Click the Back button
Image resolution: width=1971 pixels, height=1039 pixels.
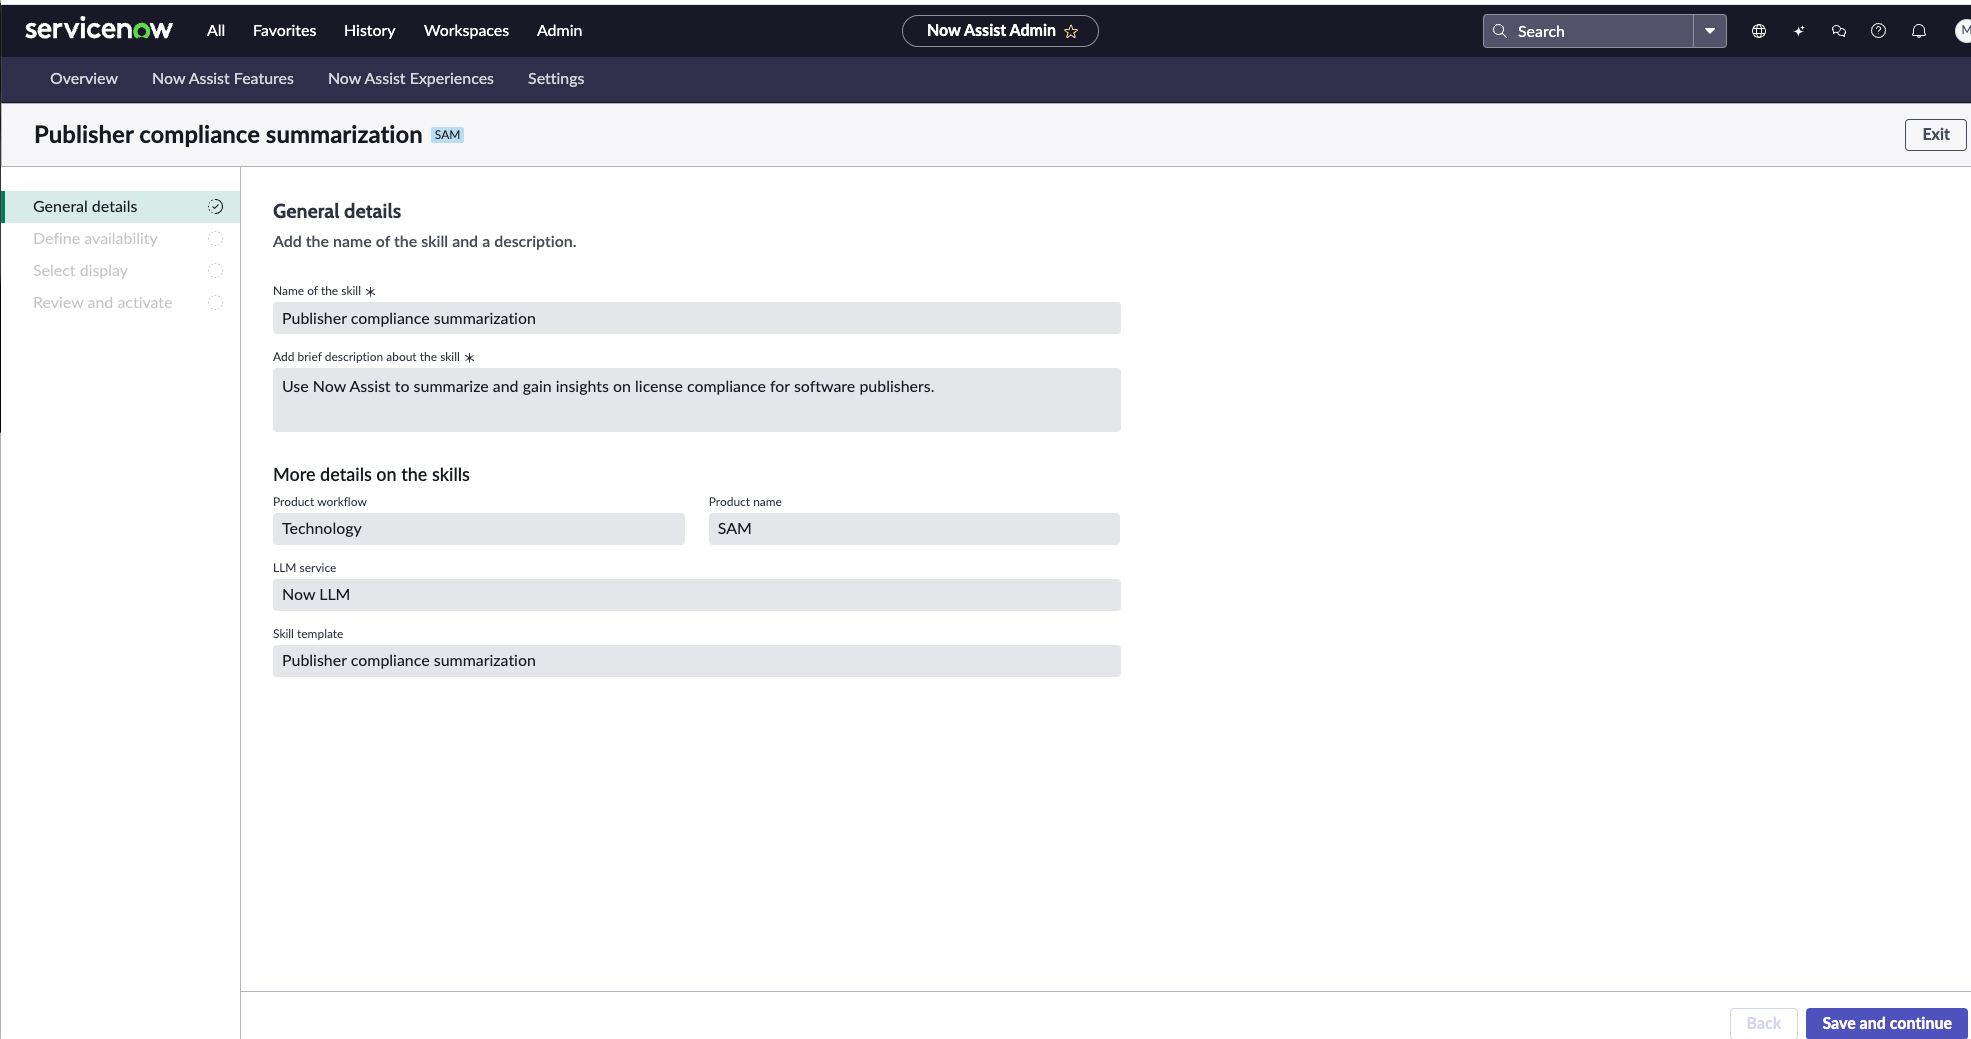point(1763,1023)
